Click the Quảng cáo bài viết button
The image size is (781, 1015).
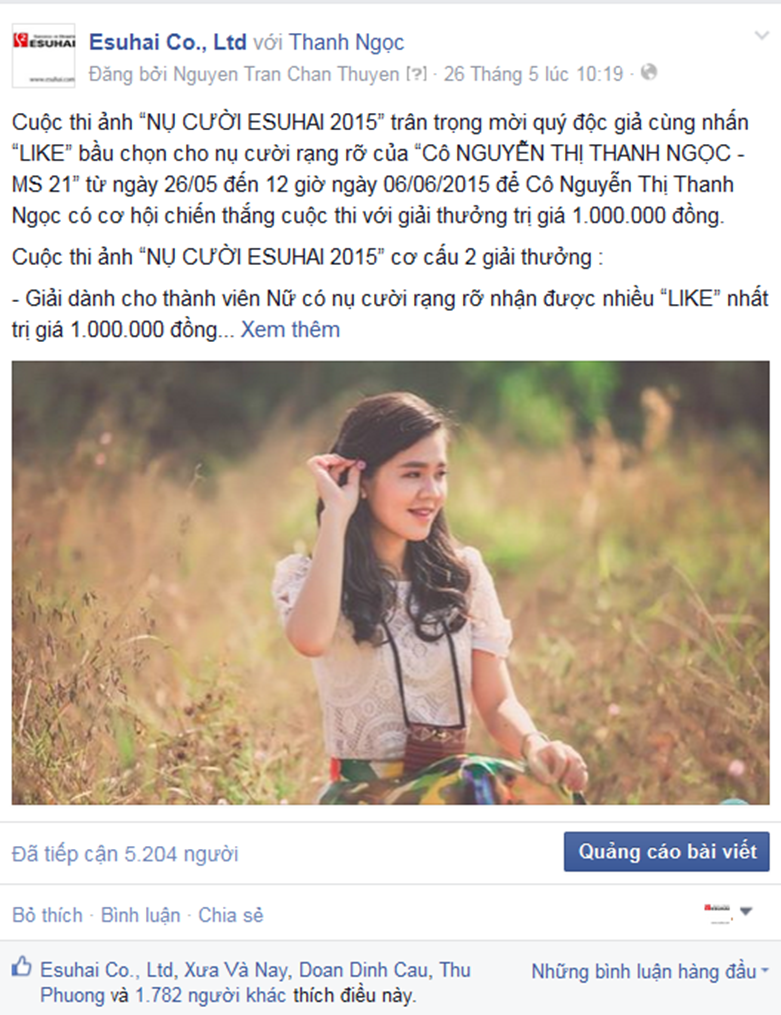[666, 852]
